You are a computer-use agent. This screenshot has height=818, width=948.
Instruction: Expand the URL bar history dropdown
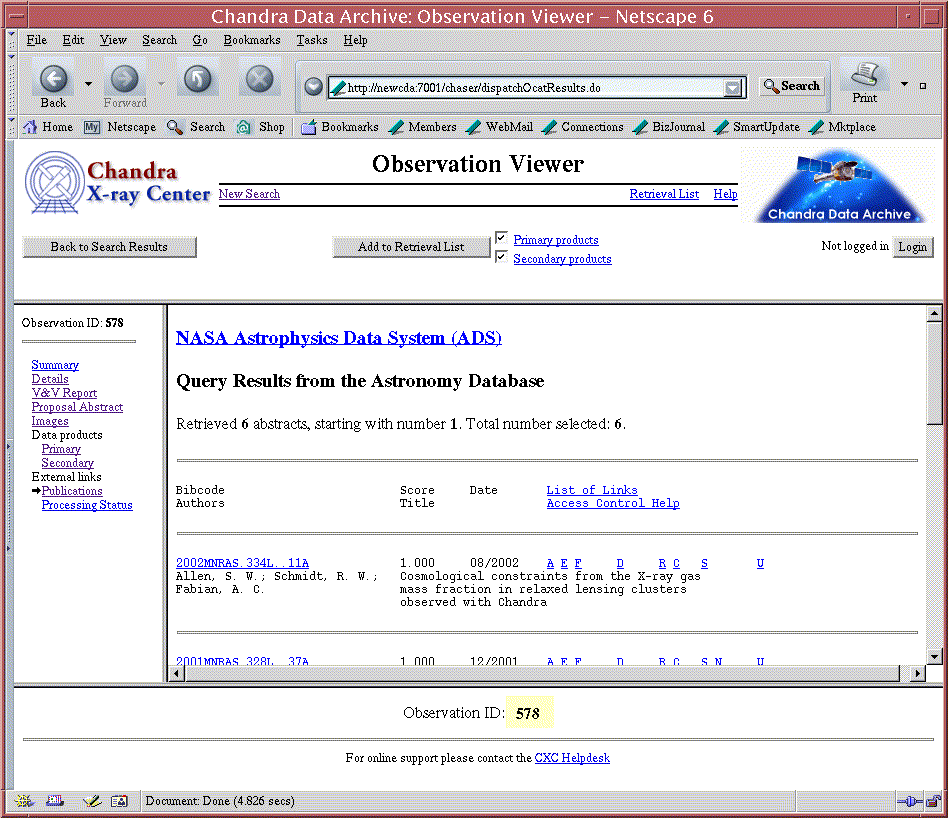[x=734, y=88]
